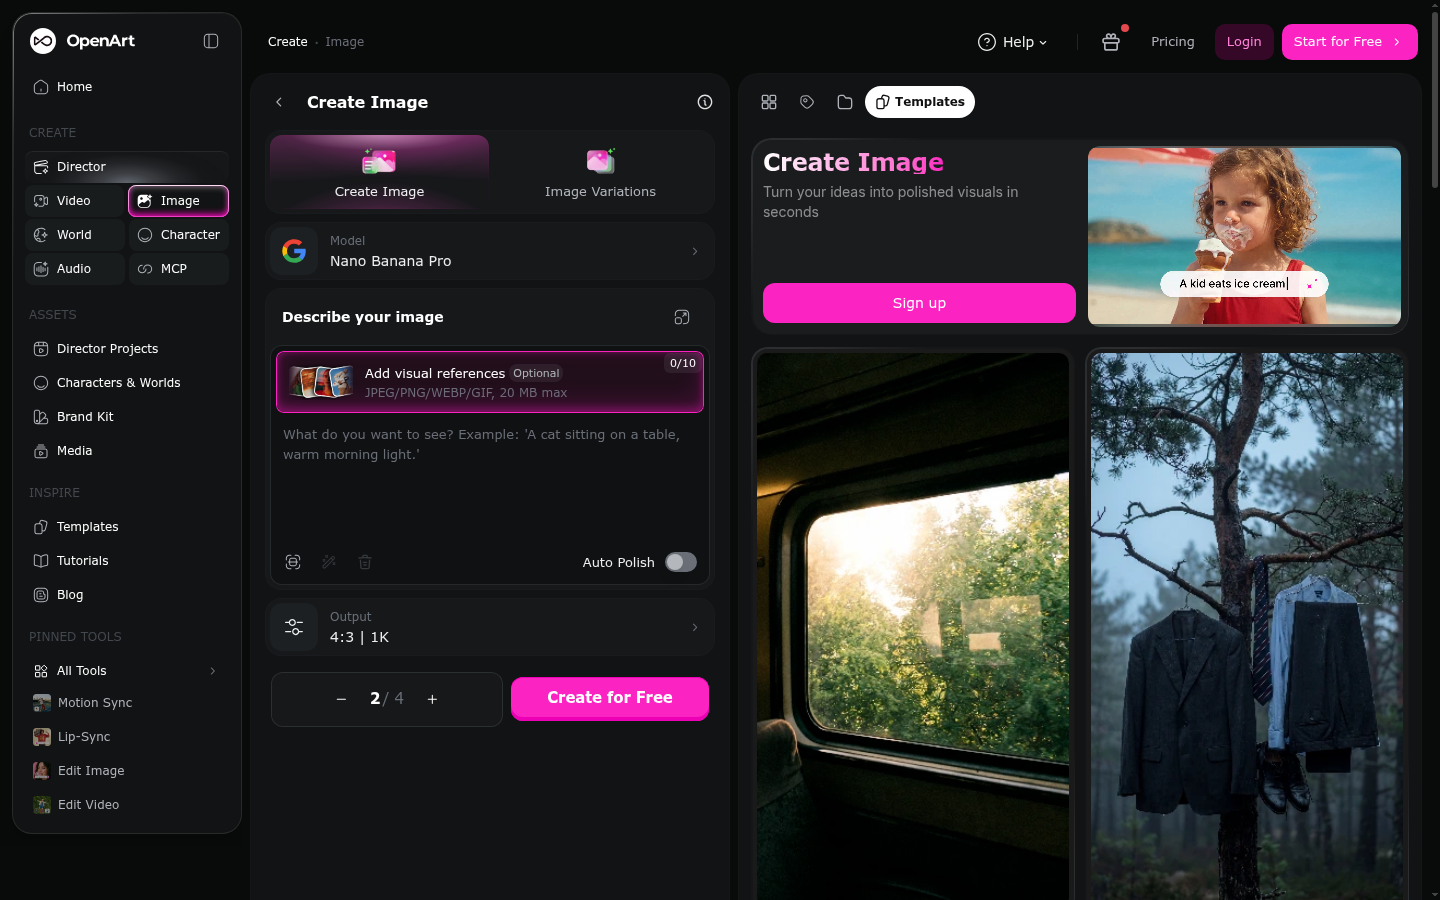This screenshot has height=900, width=1440.
Task: Expand All Tools chevron
Action: pyautogui.click(x=212, y=671)
